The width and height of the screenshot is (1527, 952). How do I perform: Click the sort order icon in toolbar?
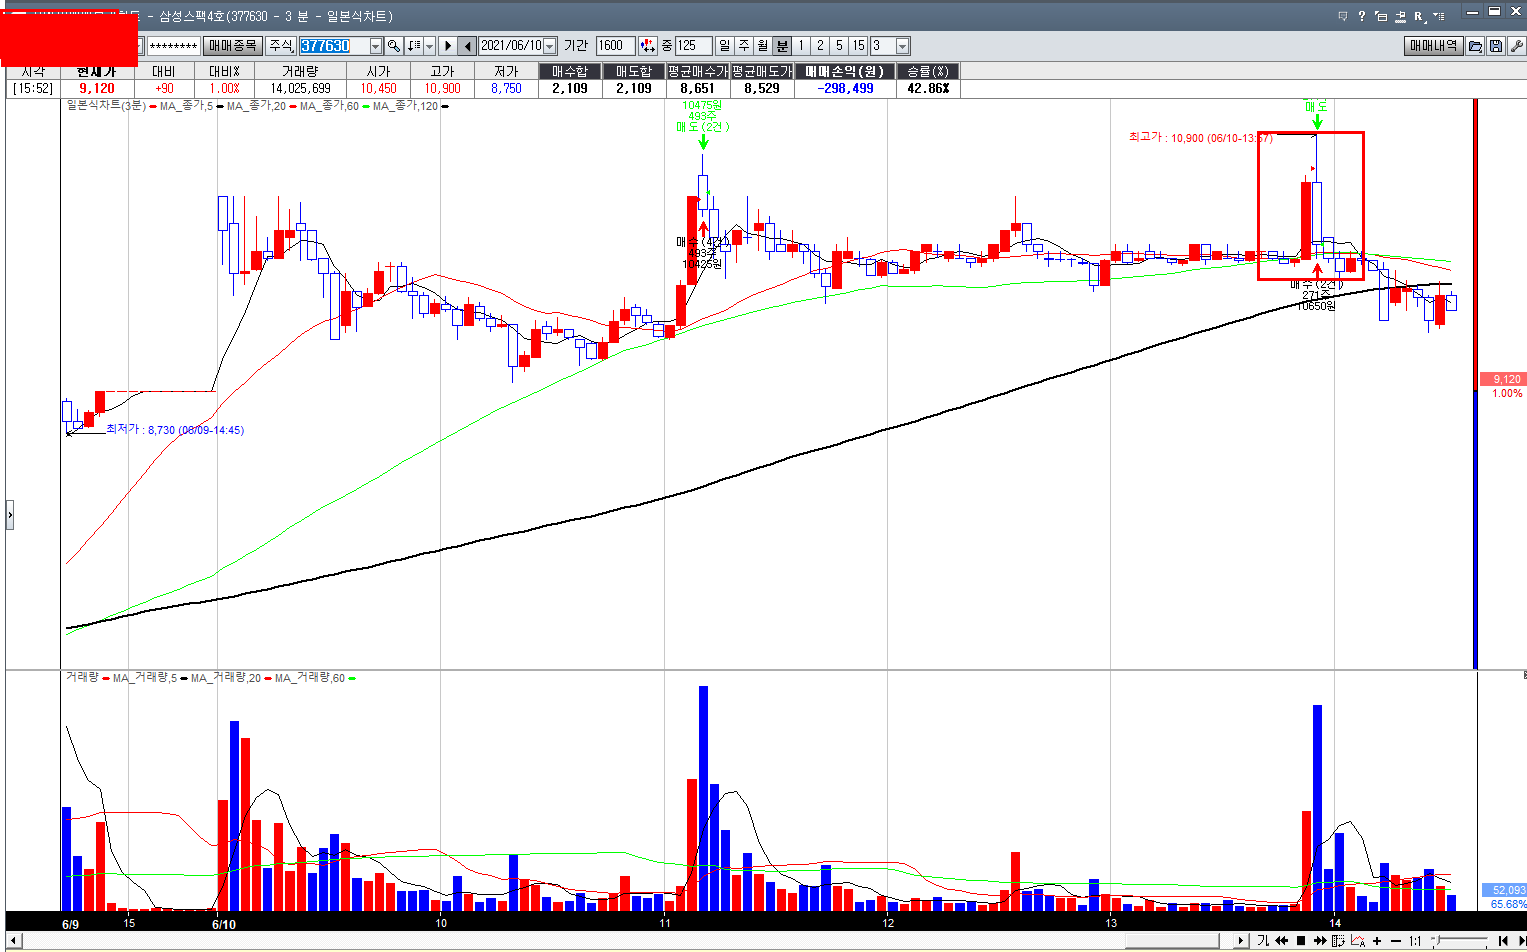point(414,46)
